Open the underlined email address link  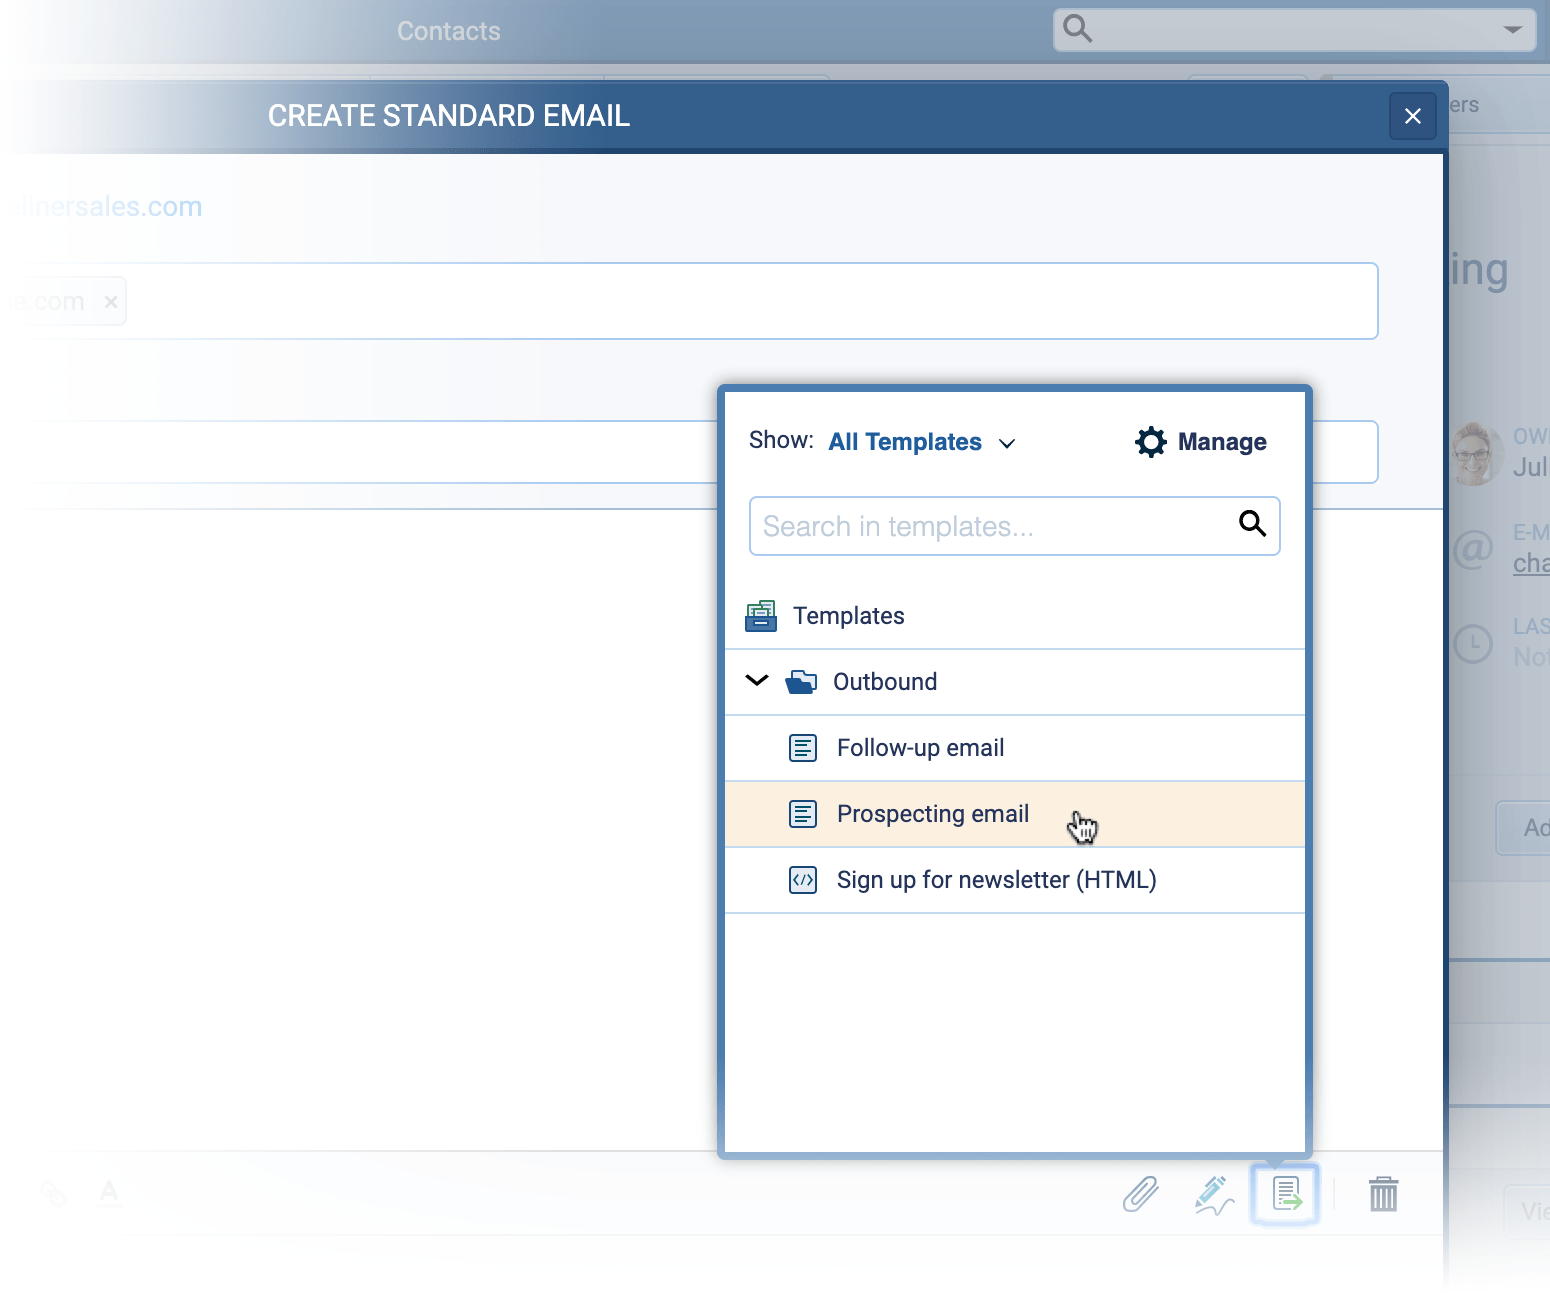1532,563
